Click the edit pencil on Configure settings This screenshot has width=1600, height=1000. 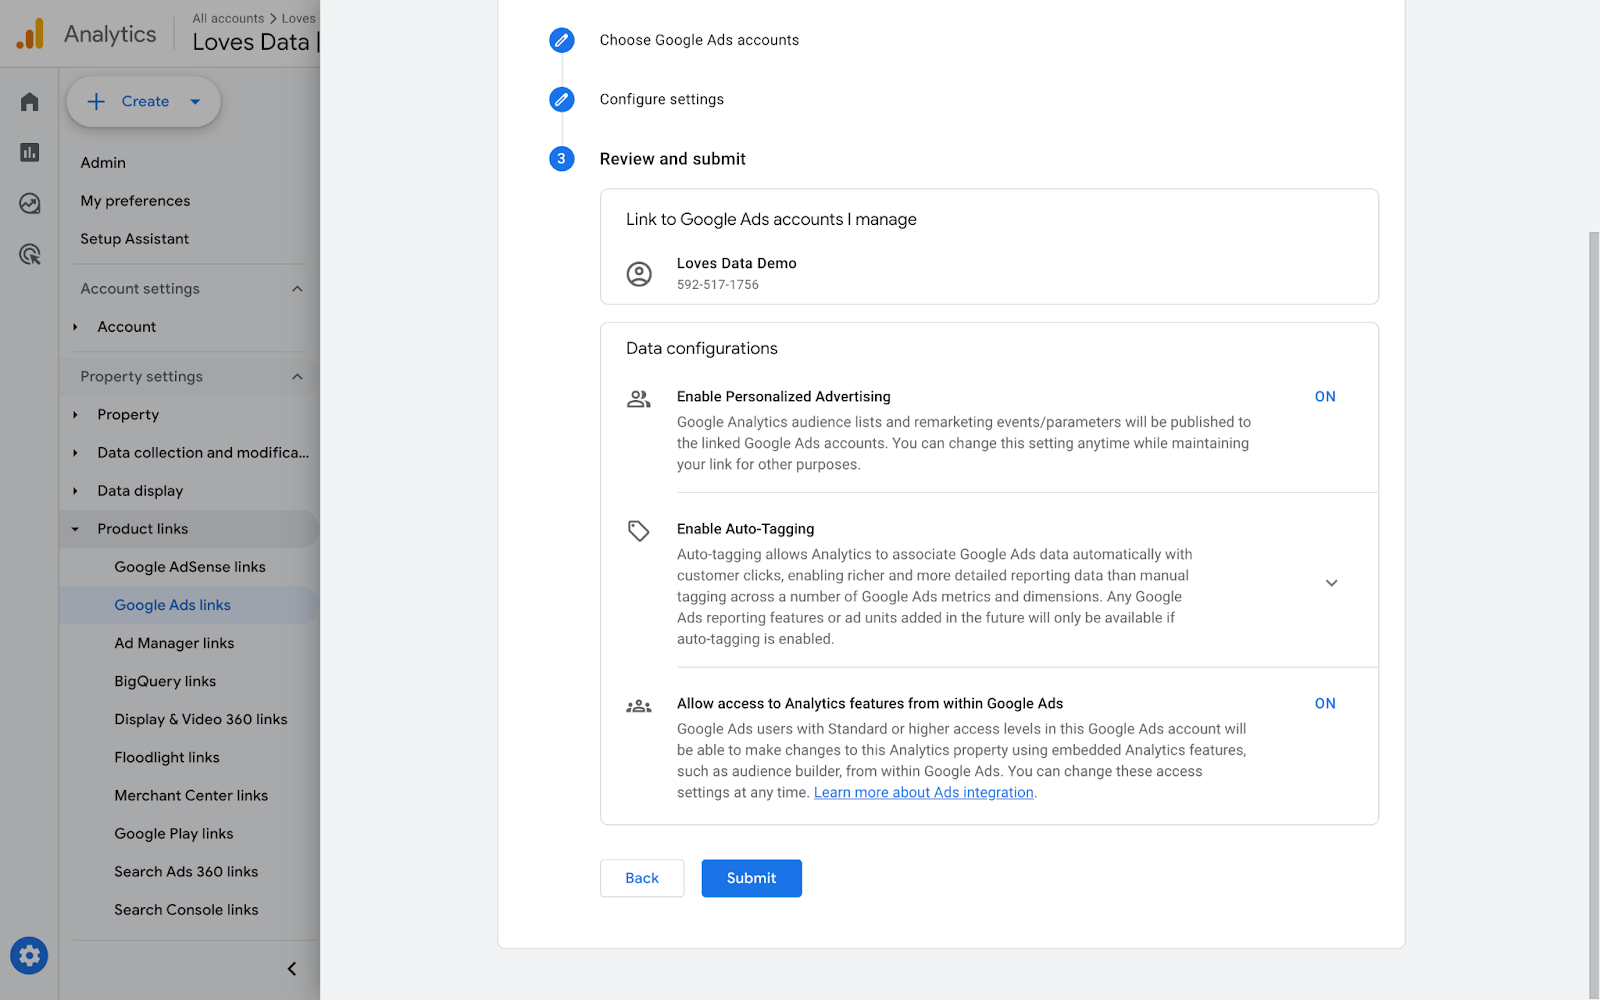tap(561, 99)
